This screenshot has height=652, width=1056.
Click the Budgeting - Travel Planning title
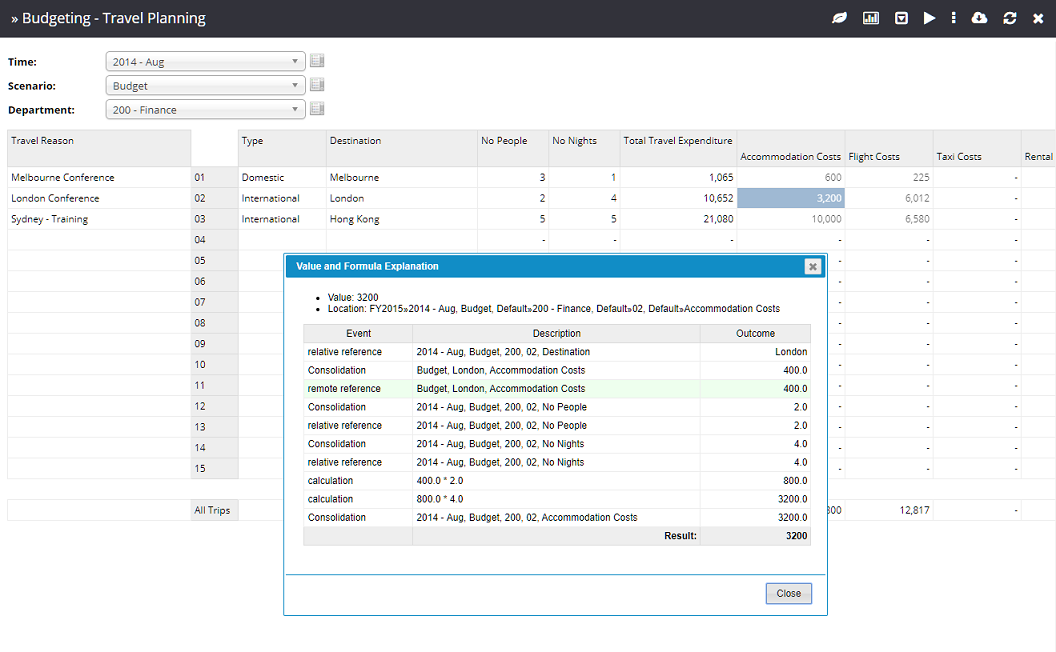pyautogui.click(x=110, y=17)
